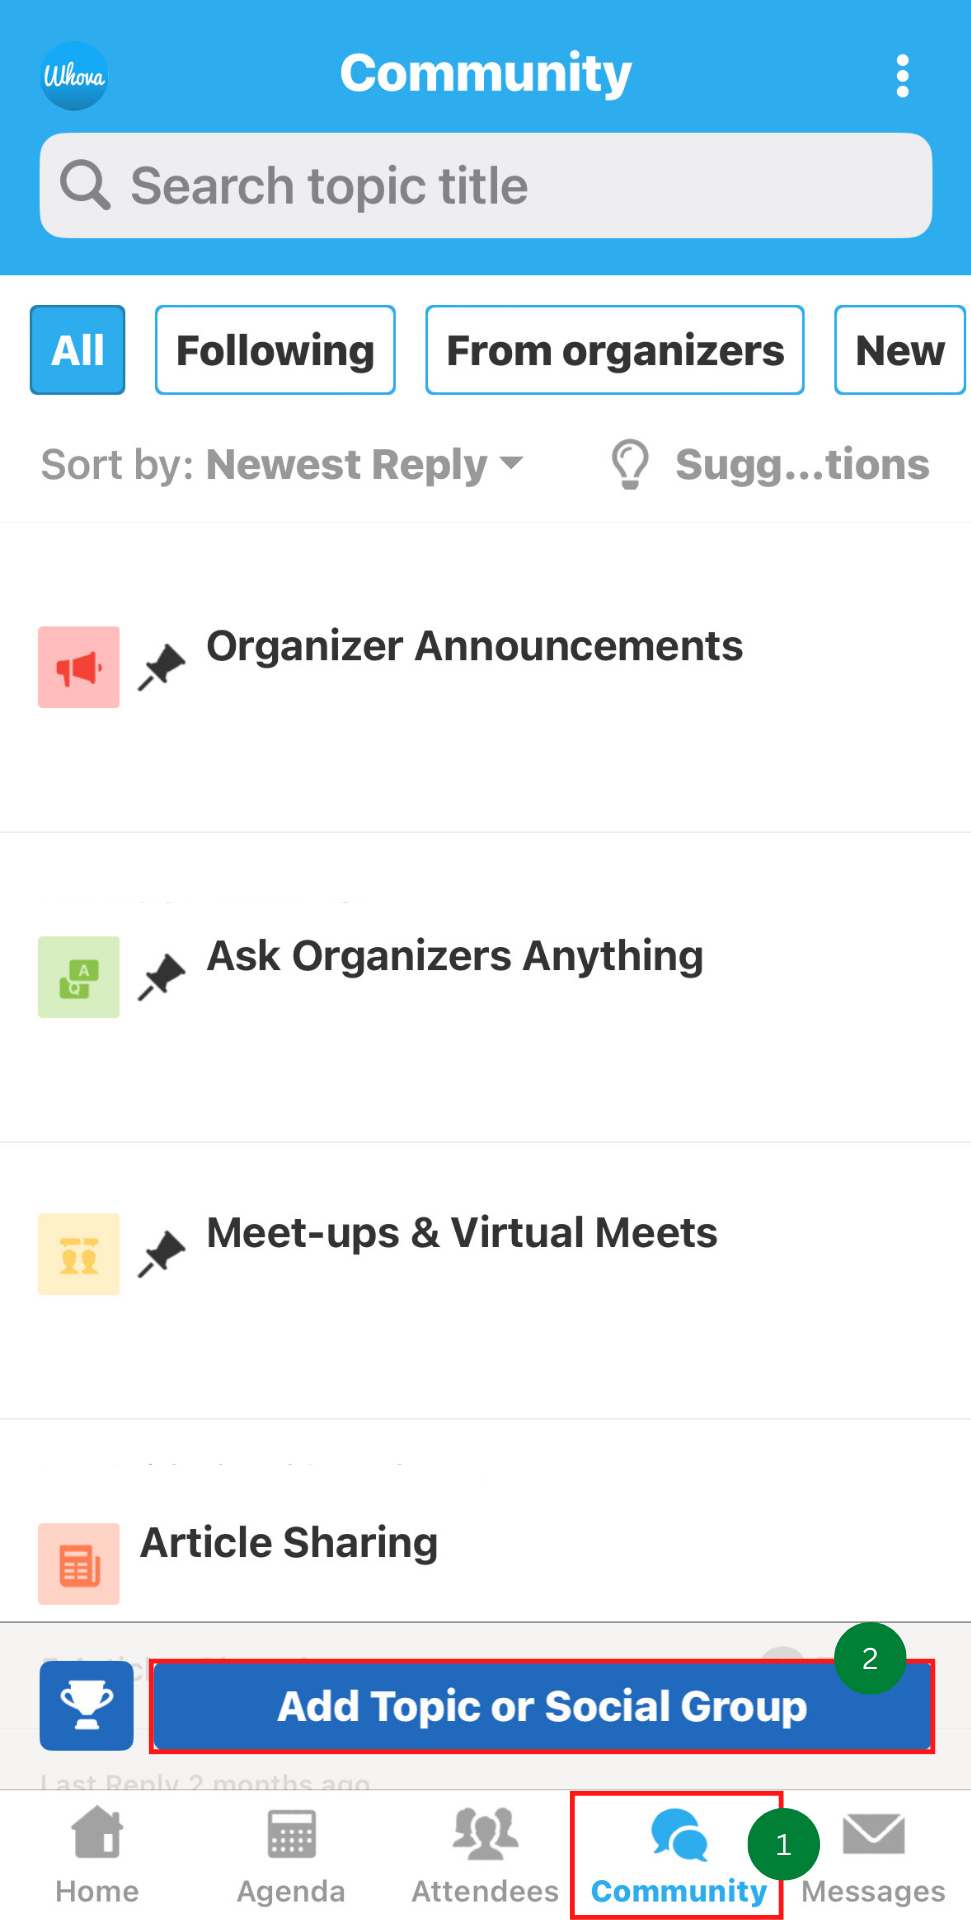Switch to the Attendees tab
This screenshot has height=1920, width=971.
tap(485, 1855)
